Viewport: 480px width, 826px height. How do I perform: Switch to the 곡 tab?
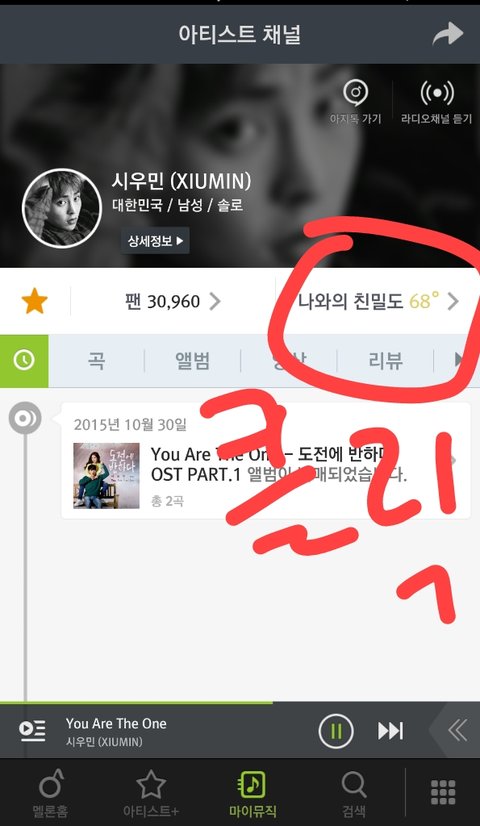(96, 361)
